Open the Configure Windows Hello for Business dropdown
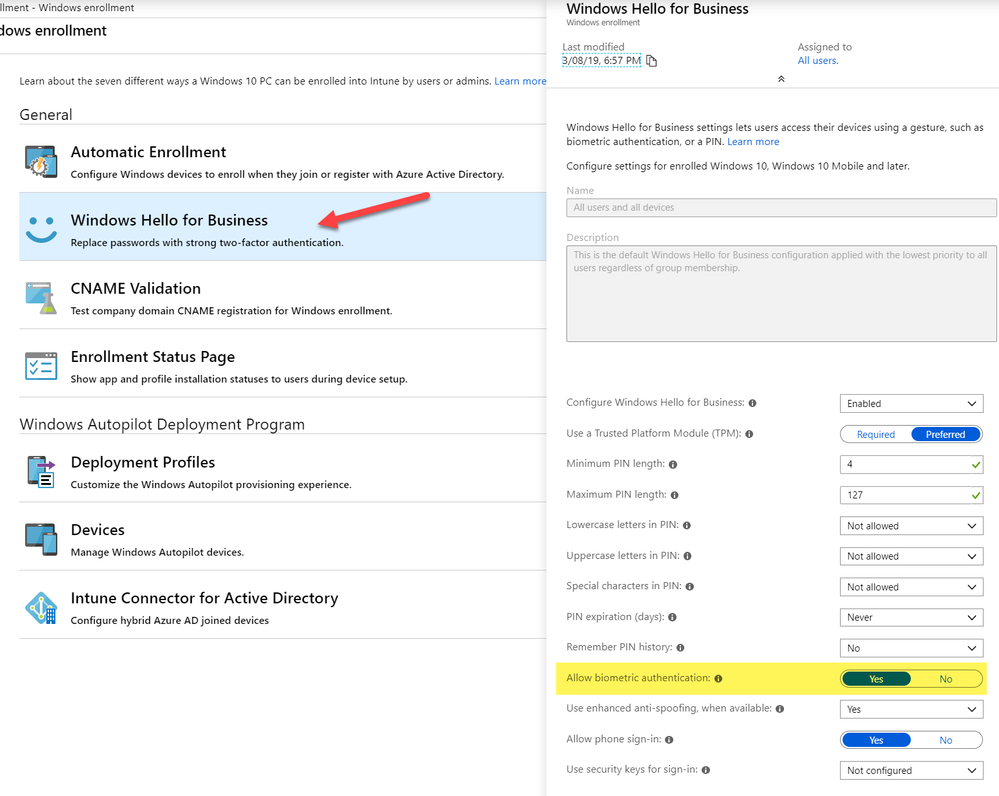999x796 pixels. (x=911, y=403)
